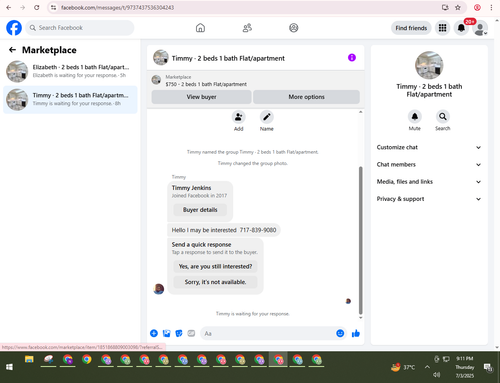Viewport: 500px width, 383px height.
Task: Open the purple conversation information icon
Action: coord(352,58)
